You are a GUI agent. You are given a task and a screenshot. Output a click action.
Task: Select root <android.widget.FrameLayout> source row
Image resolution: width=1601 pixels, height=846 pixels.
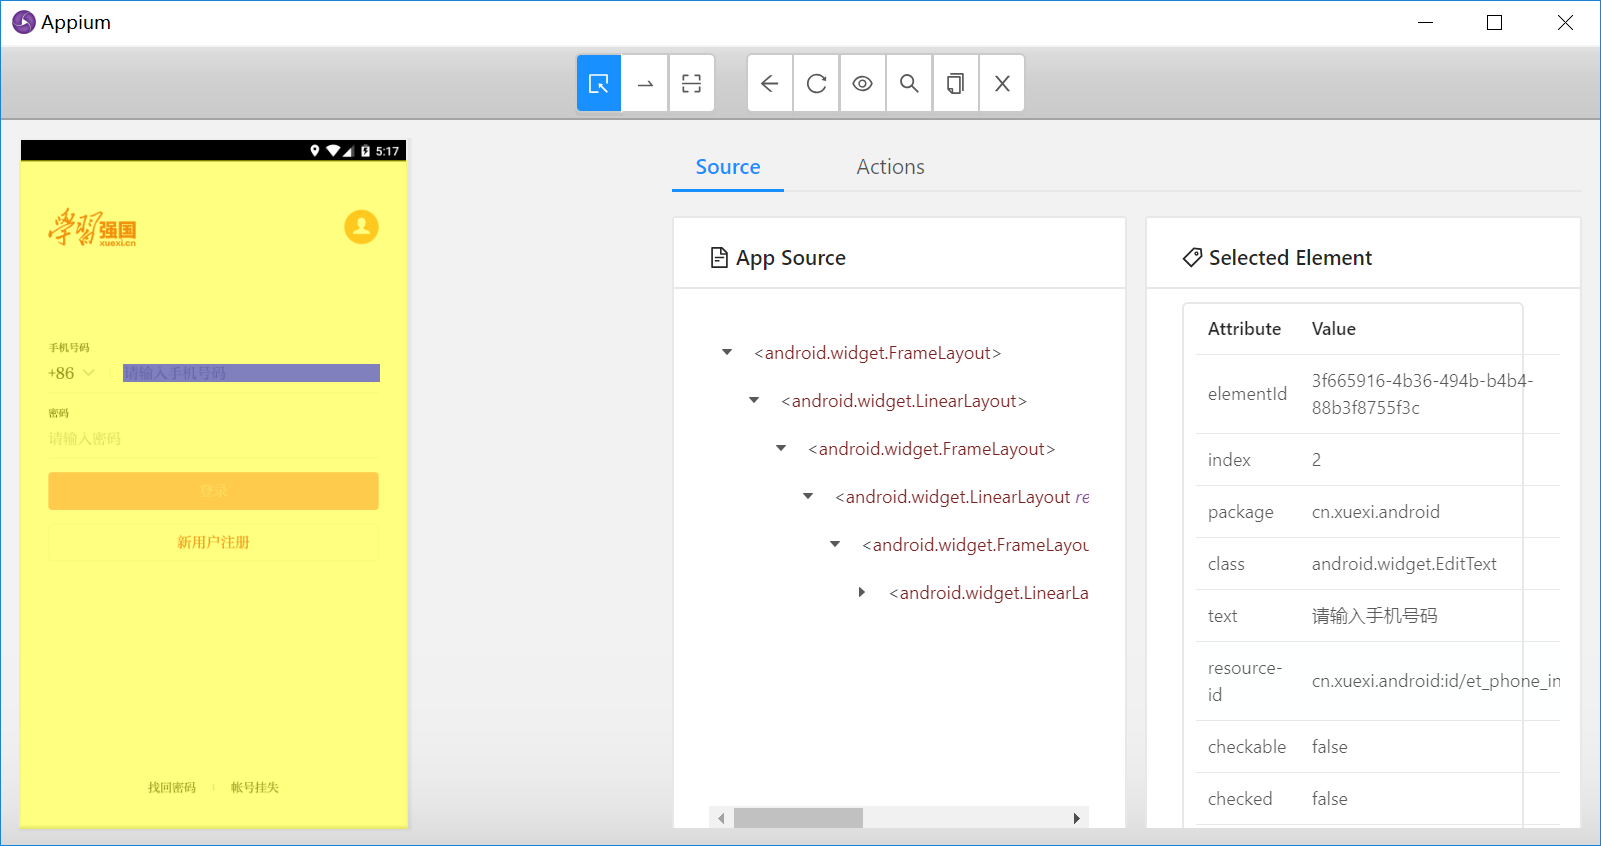click(877, 353)
